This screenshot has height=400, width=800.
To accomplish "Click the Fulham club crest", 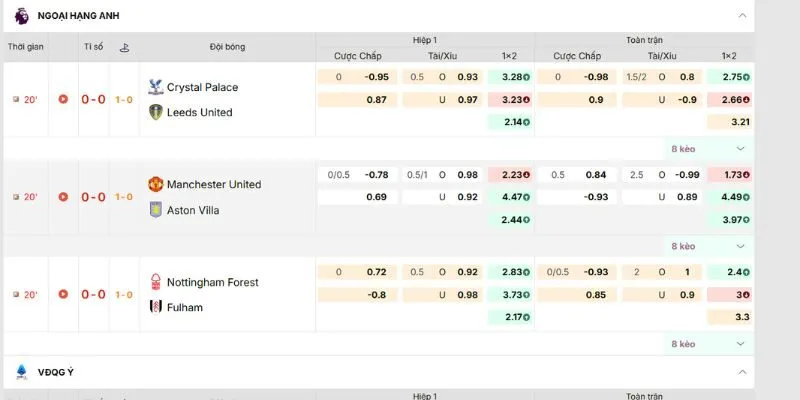I will 154,307.
